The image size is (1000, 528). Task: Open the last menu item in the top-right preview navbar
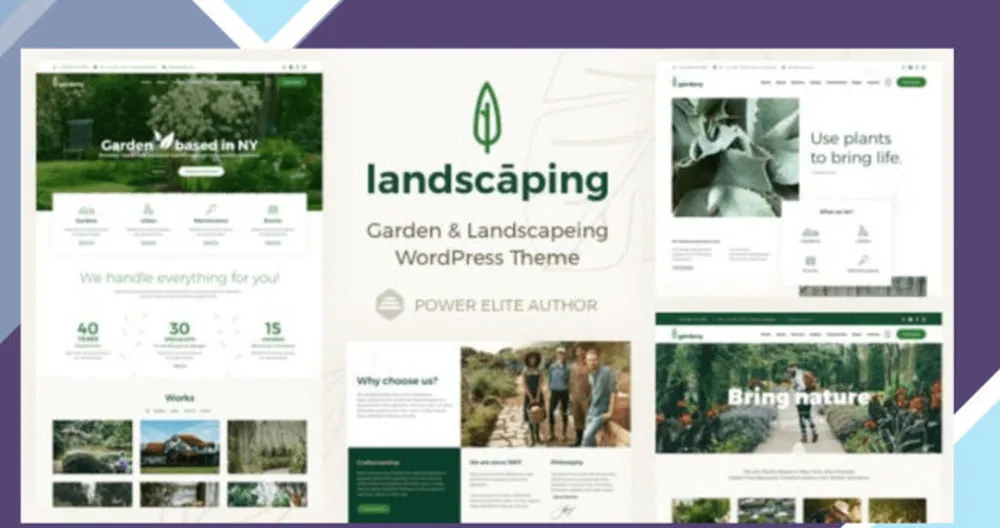872,82
